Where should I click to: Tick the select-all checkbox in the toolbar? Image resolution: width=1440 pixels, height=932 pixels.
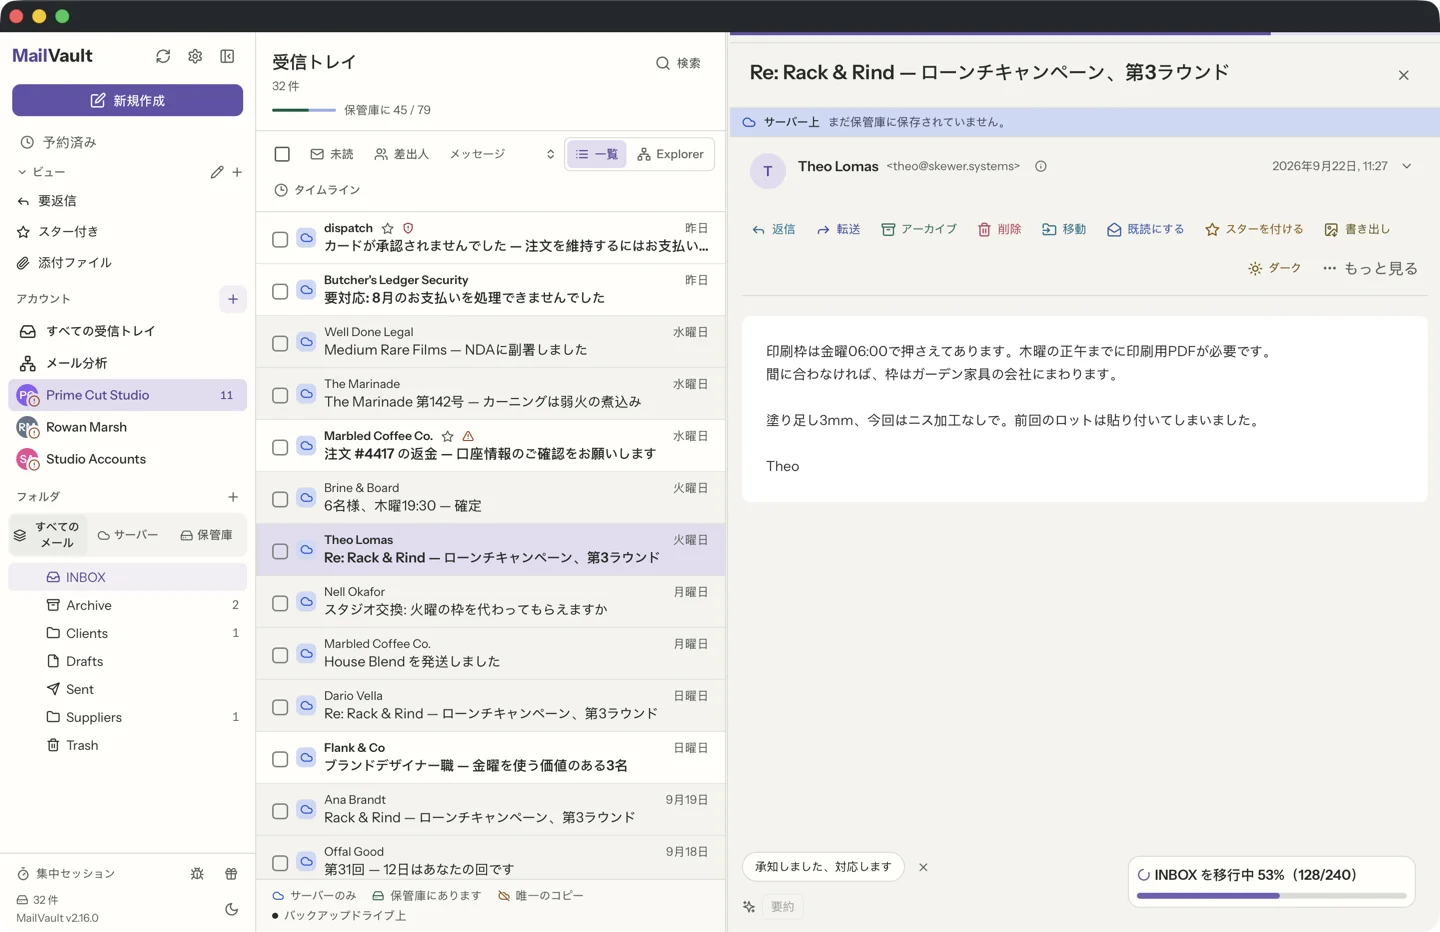(282, 154)
